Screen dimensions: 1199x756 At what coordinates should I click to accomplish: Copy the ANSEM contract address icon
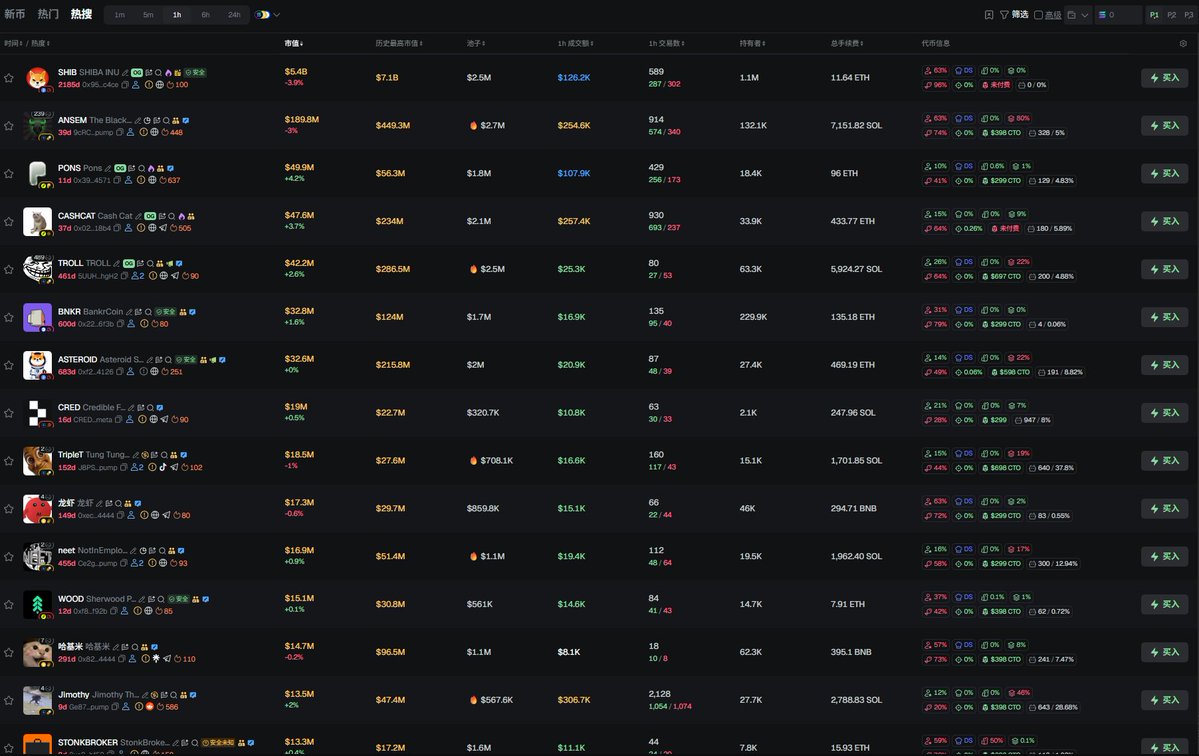coord(119,132)
